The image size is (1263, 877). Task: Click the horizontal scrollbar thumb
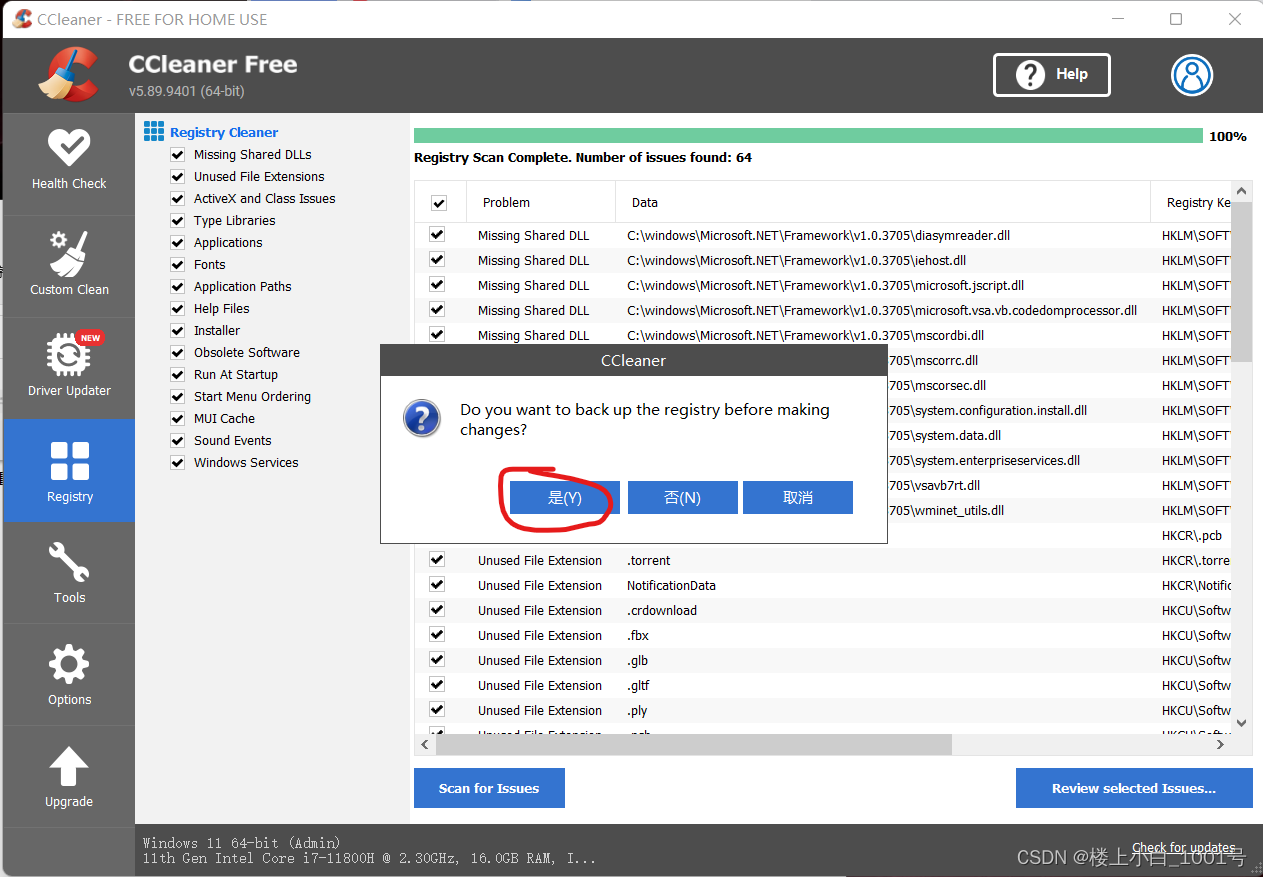[x=694, y=745]
